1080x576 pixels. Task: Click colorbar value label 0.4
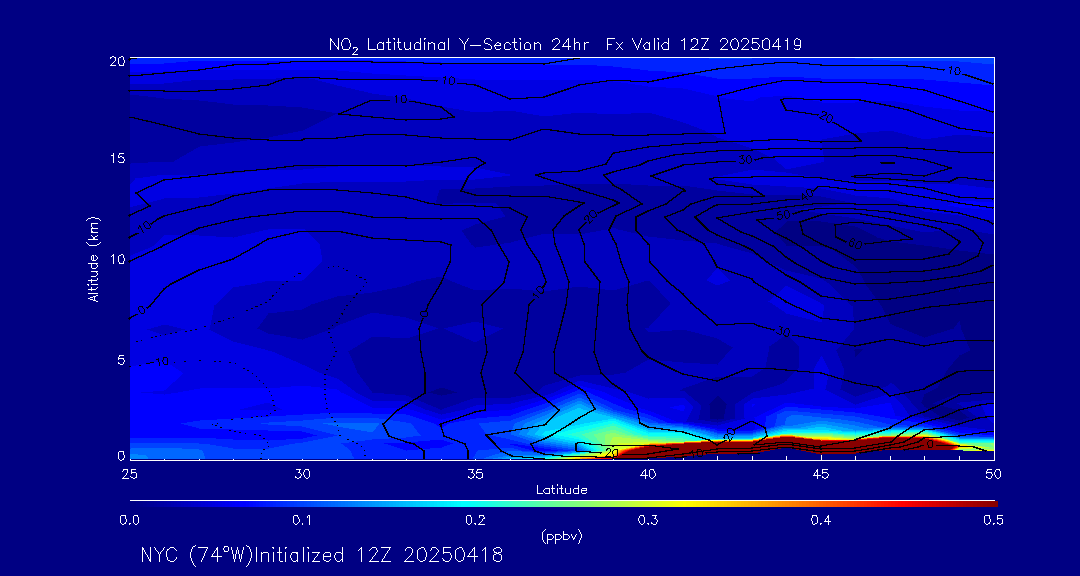821,521
